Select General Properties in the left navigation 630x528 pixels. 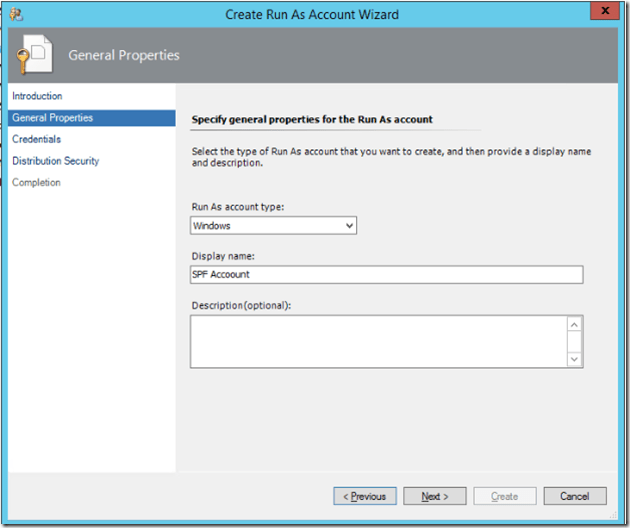pyautogui.click(x=52, y=118)
